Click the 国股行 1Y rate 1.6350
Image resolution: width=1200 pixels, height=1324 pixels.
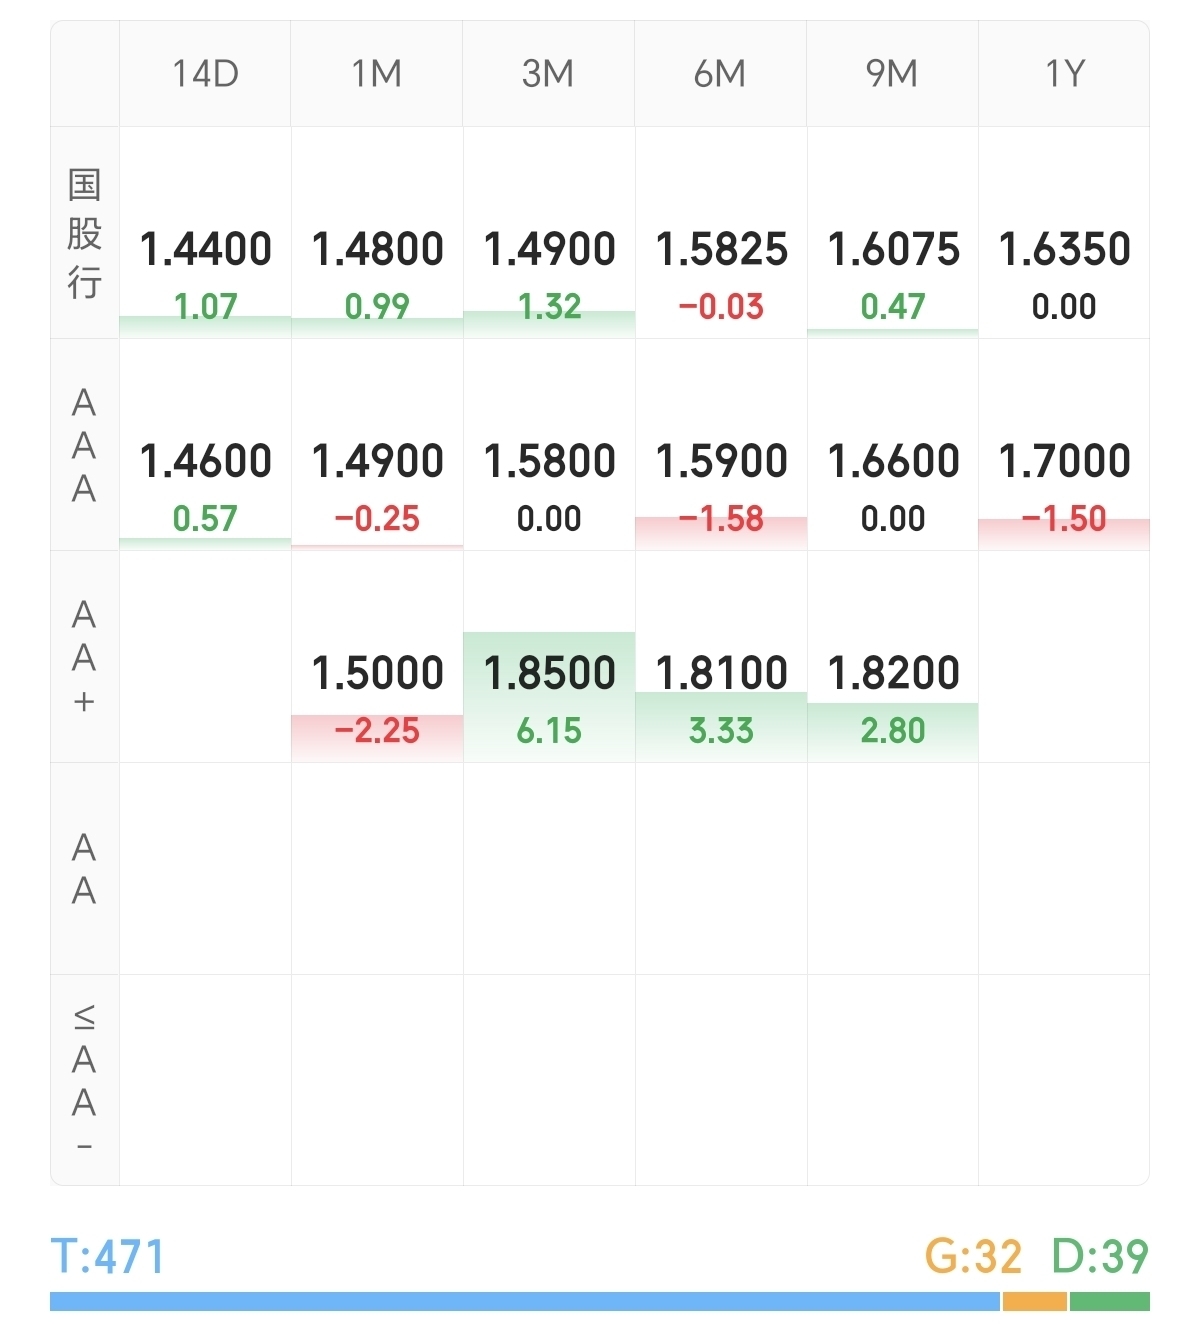[x=1064, y=249]
